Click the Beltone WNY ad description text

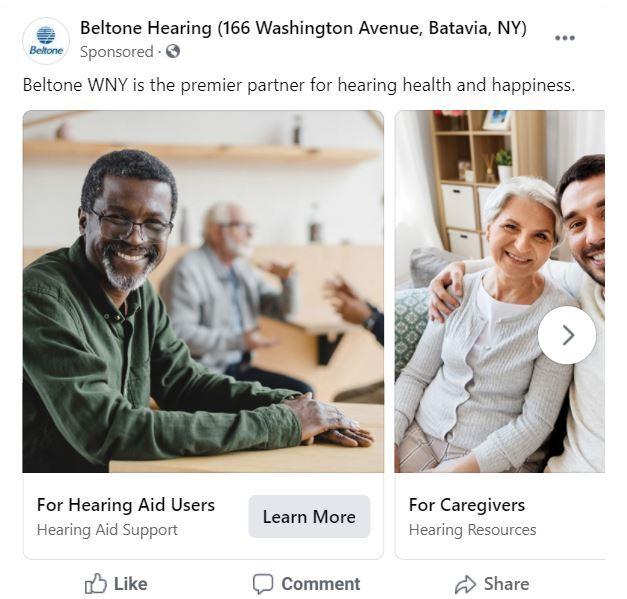click(x=299, y=85)
